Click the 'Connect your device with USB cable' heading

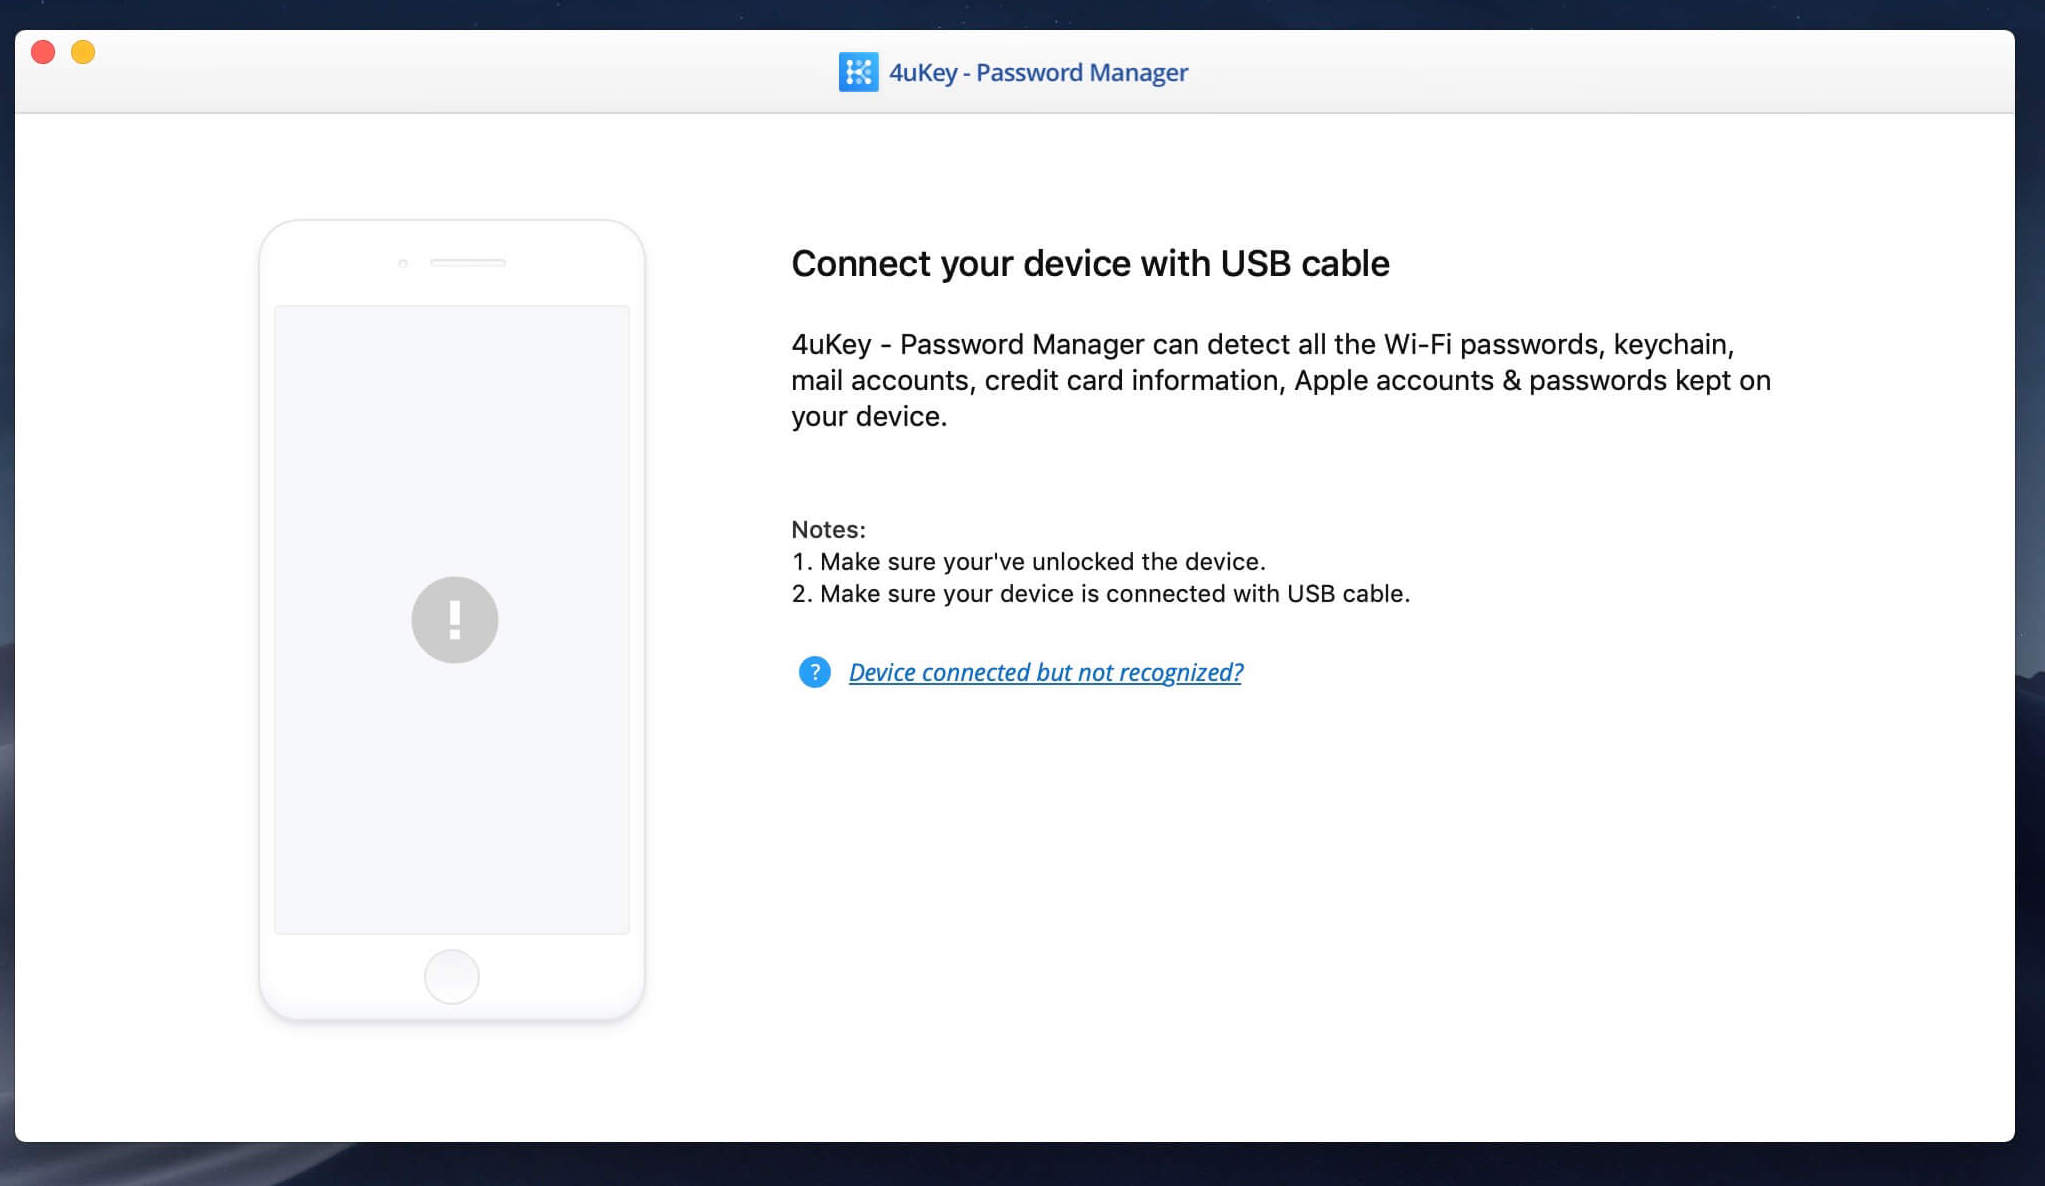pos(1090,263)
